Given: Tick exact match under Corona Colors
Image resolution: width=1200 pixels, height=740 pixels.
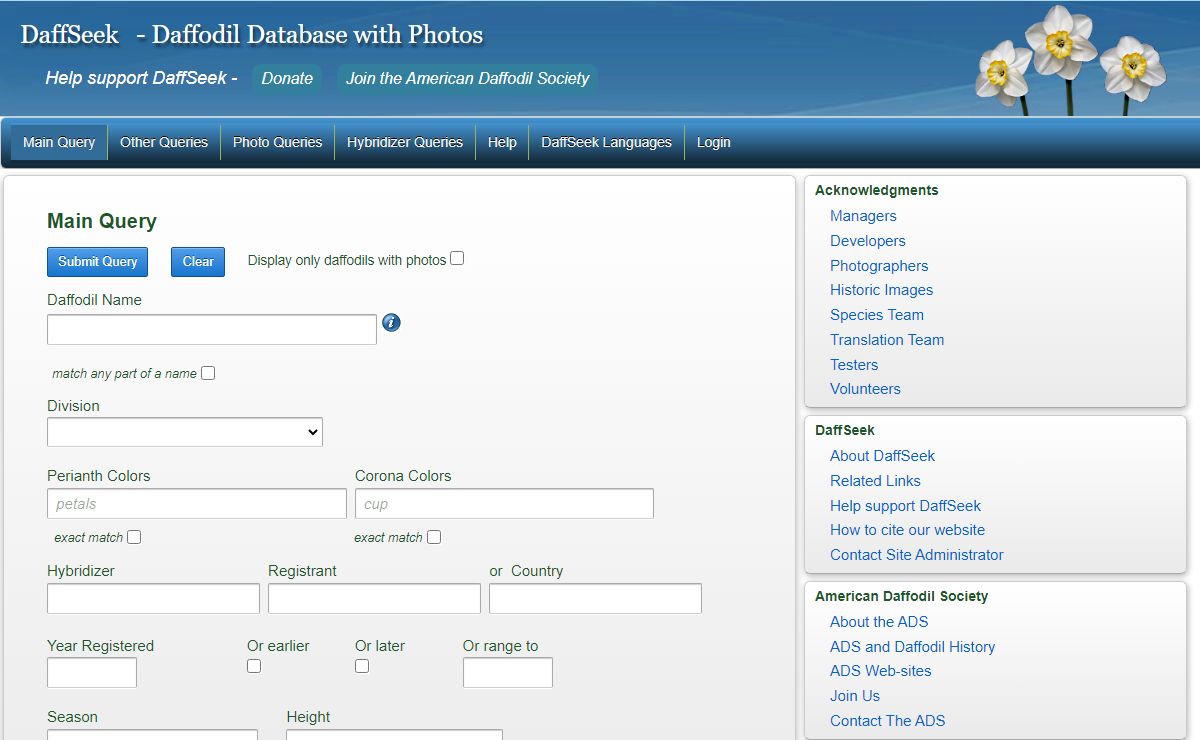Looking at the screenshot, I should pyautogui.click(x=434, y=537).
